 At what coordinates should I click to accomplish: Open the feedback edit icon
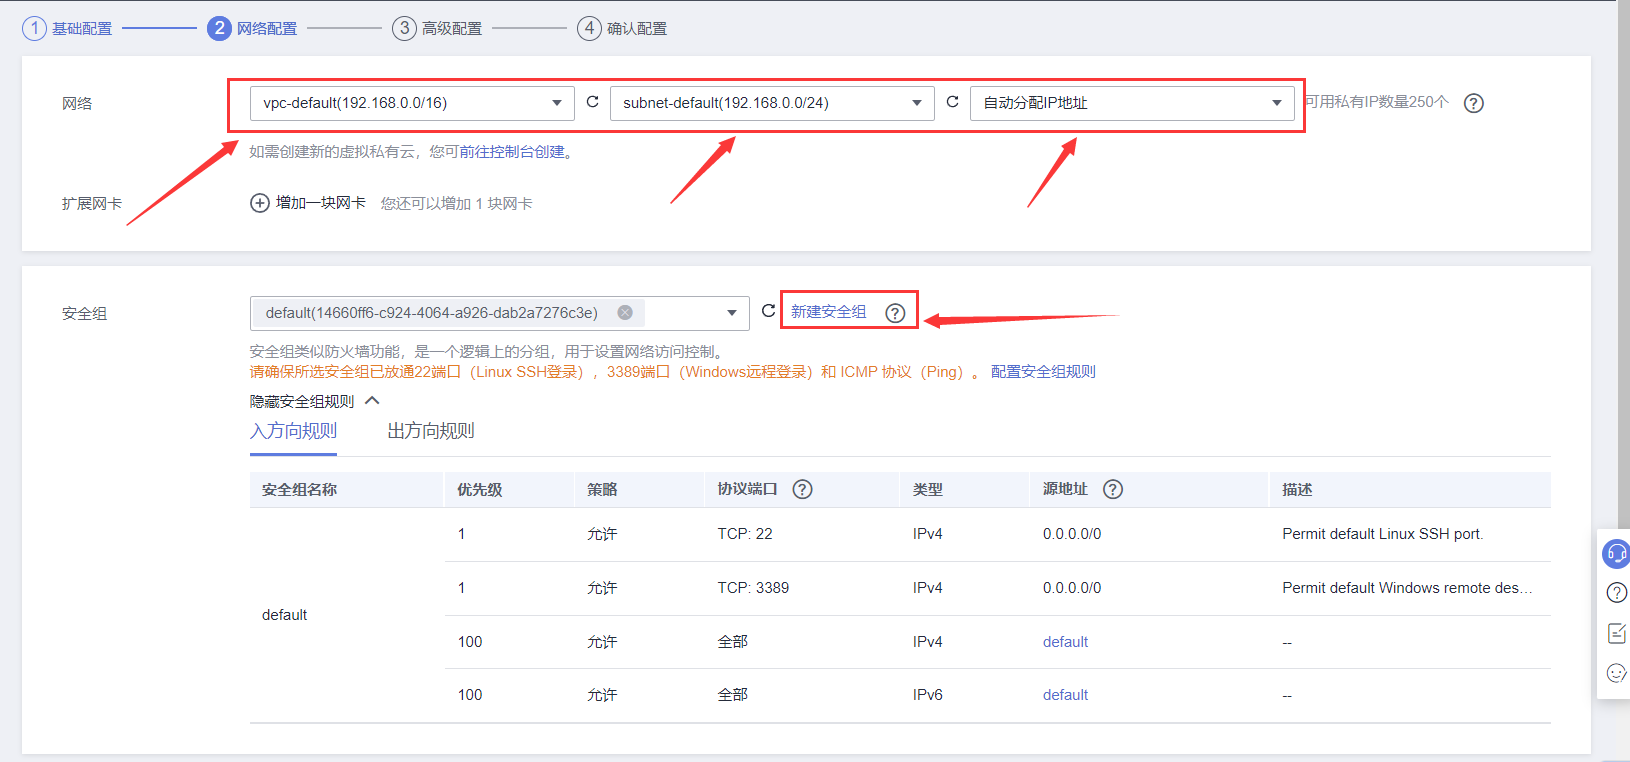tap(1616, 633)
